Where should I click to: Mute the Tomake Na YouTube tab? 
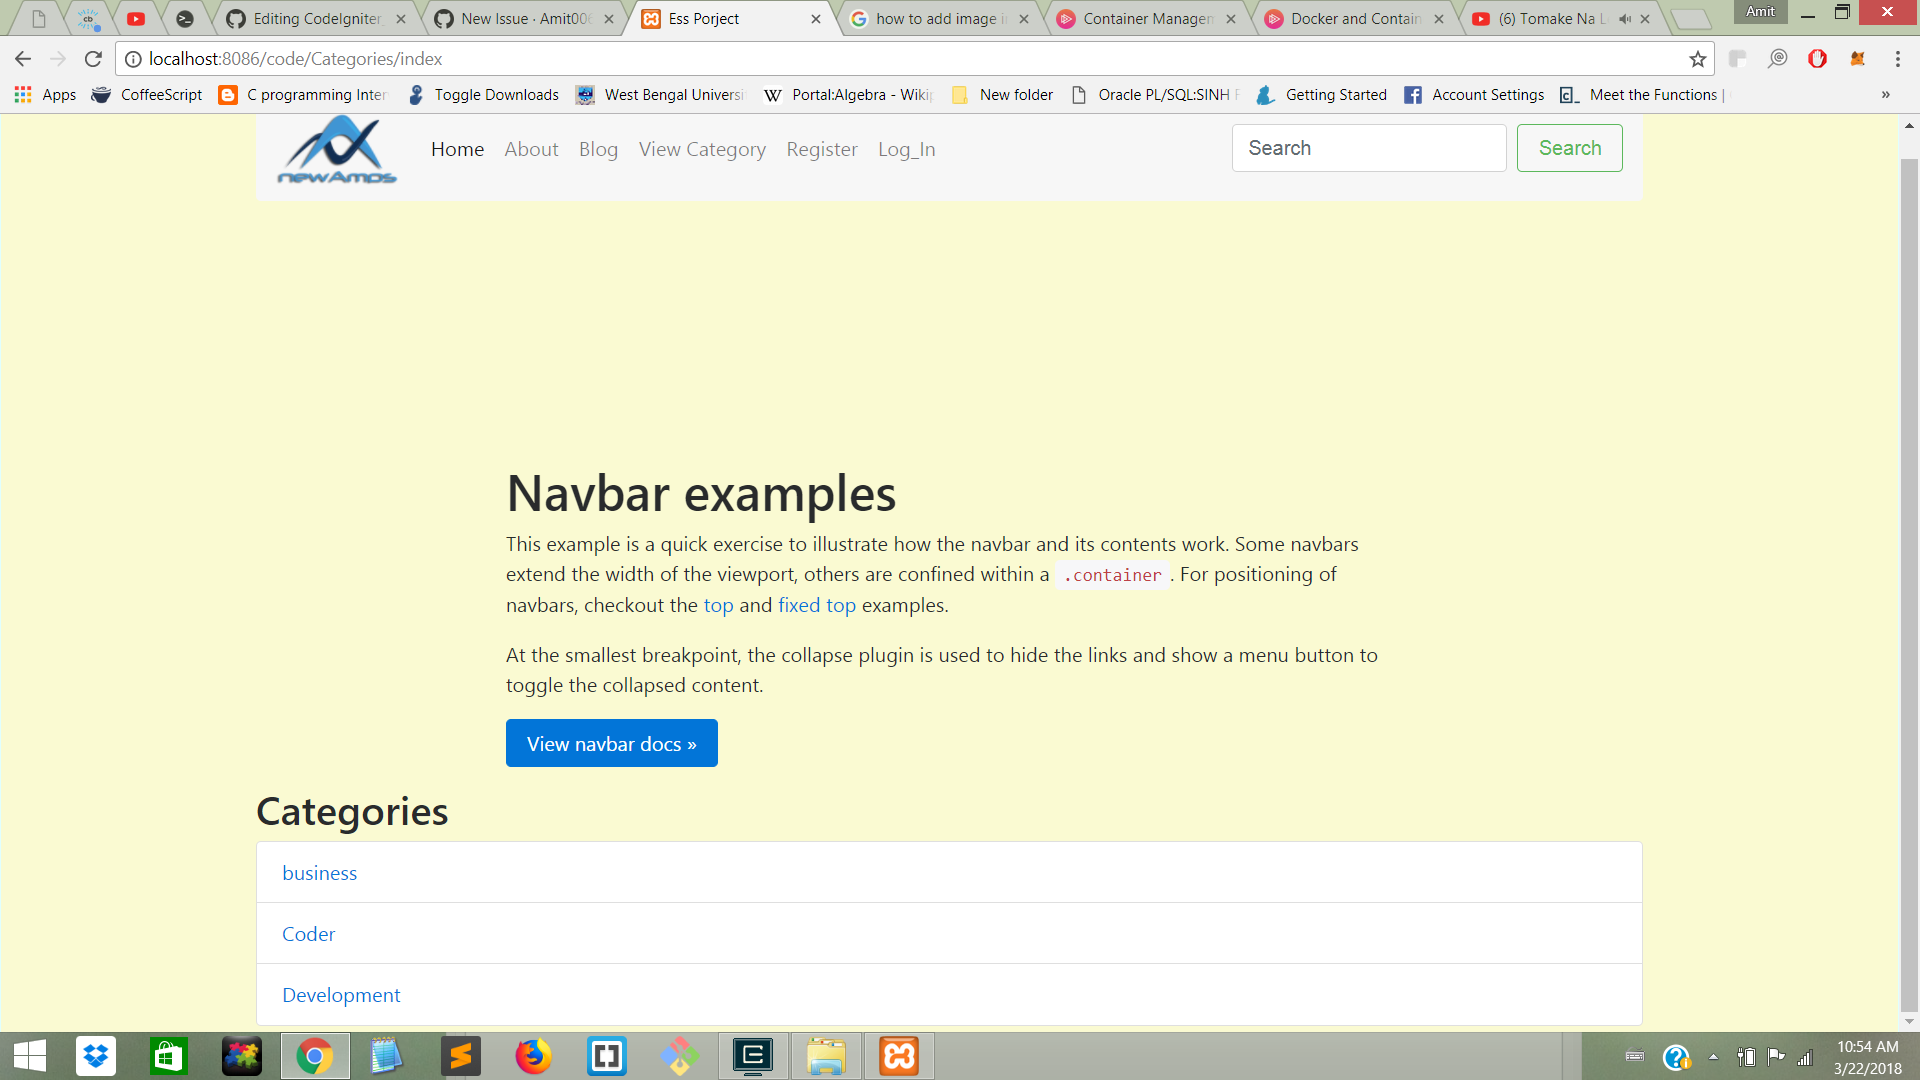click(x=1625, y=19)
